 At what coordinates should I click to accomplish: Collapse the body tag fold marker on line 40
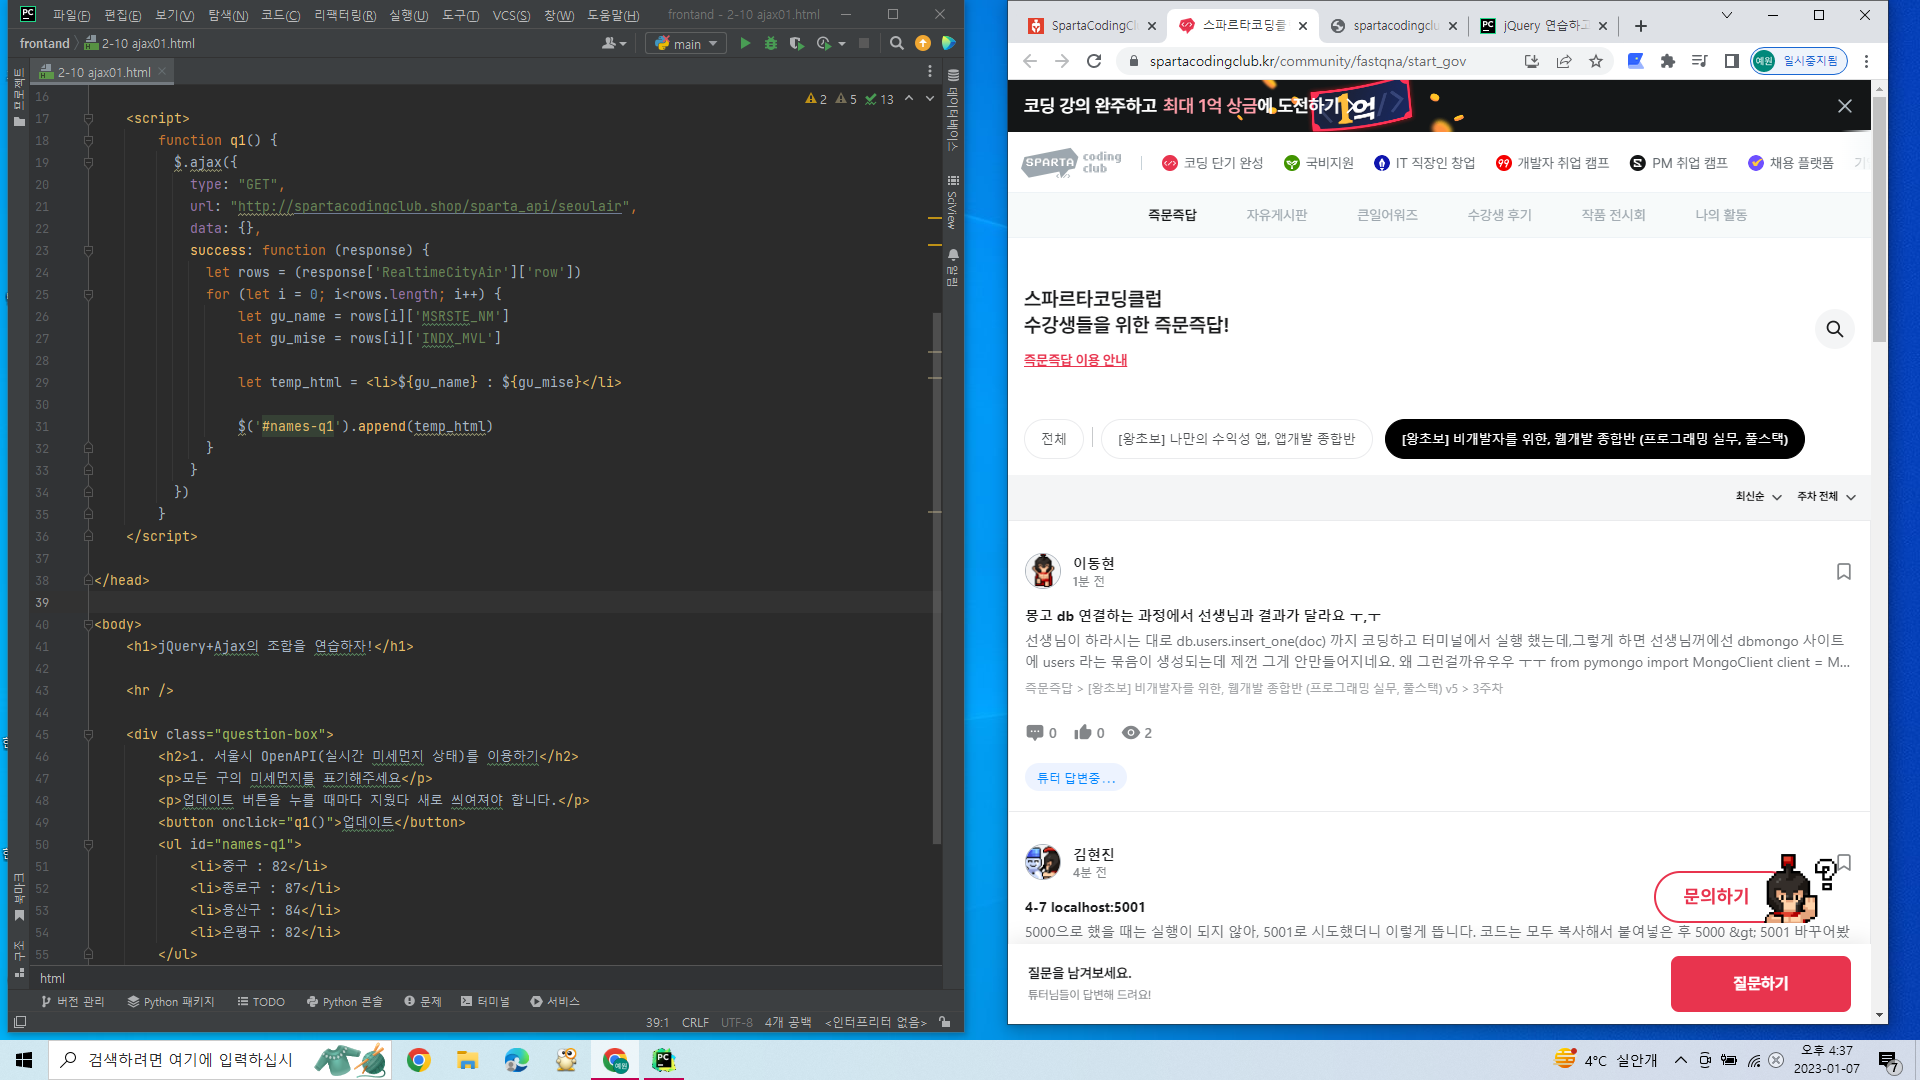[88, 624]
